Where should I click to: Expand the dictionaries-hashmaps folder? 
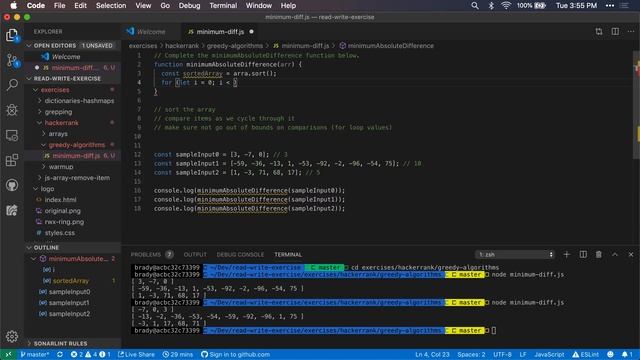point(40,101)
